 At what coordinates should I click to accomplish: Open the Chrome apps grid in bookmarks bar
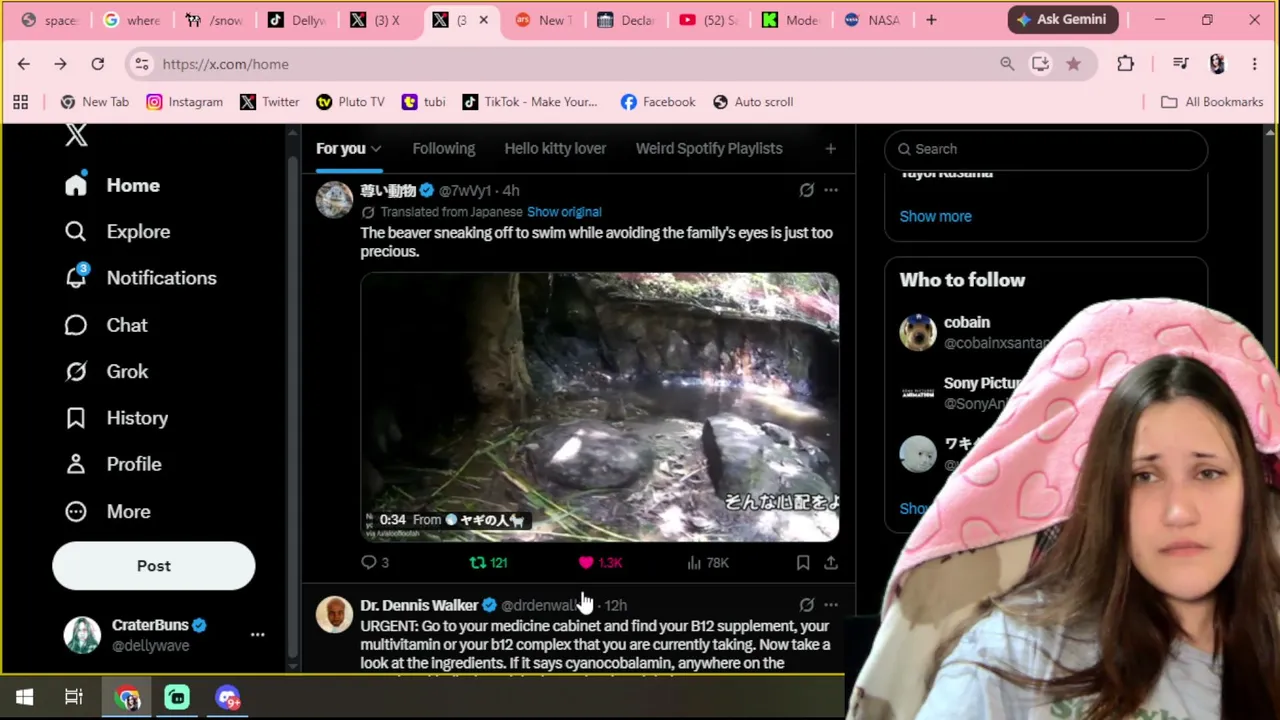(20, 102)
